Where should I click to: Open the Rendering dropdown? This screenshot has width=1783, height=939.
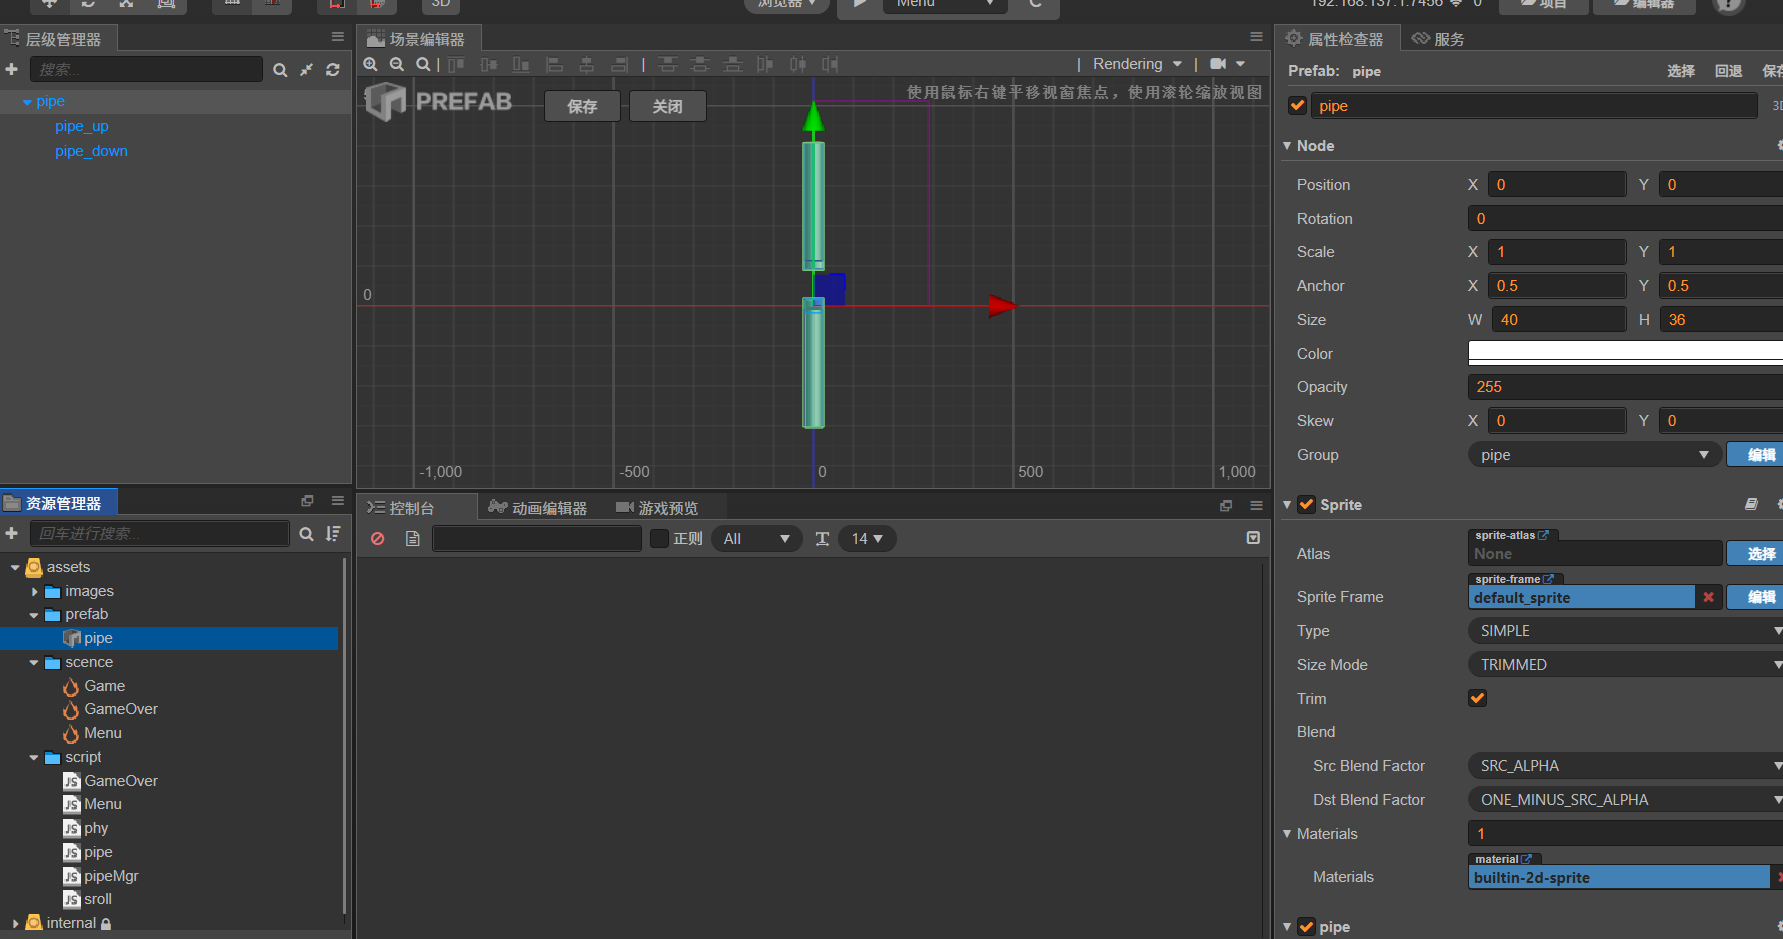click(1137, 64)
